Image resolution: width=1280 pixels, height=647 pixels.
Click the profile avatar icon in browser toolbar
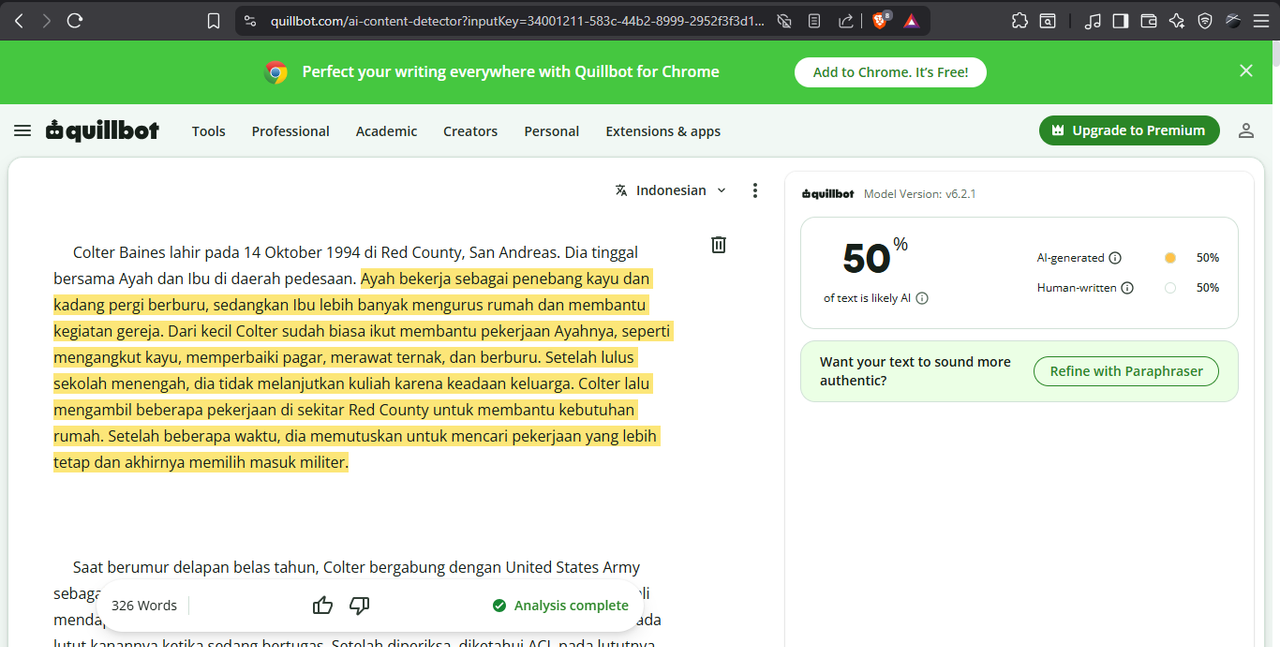click(1233, 20)
